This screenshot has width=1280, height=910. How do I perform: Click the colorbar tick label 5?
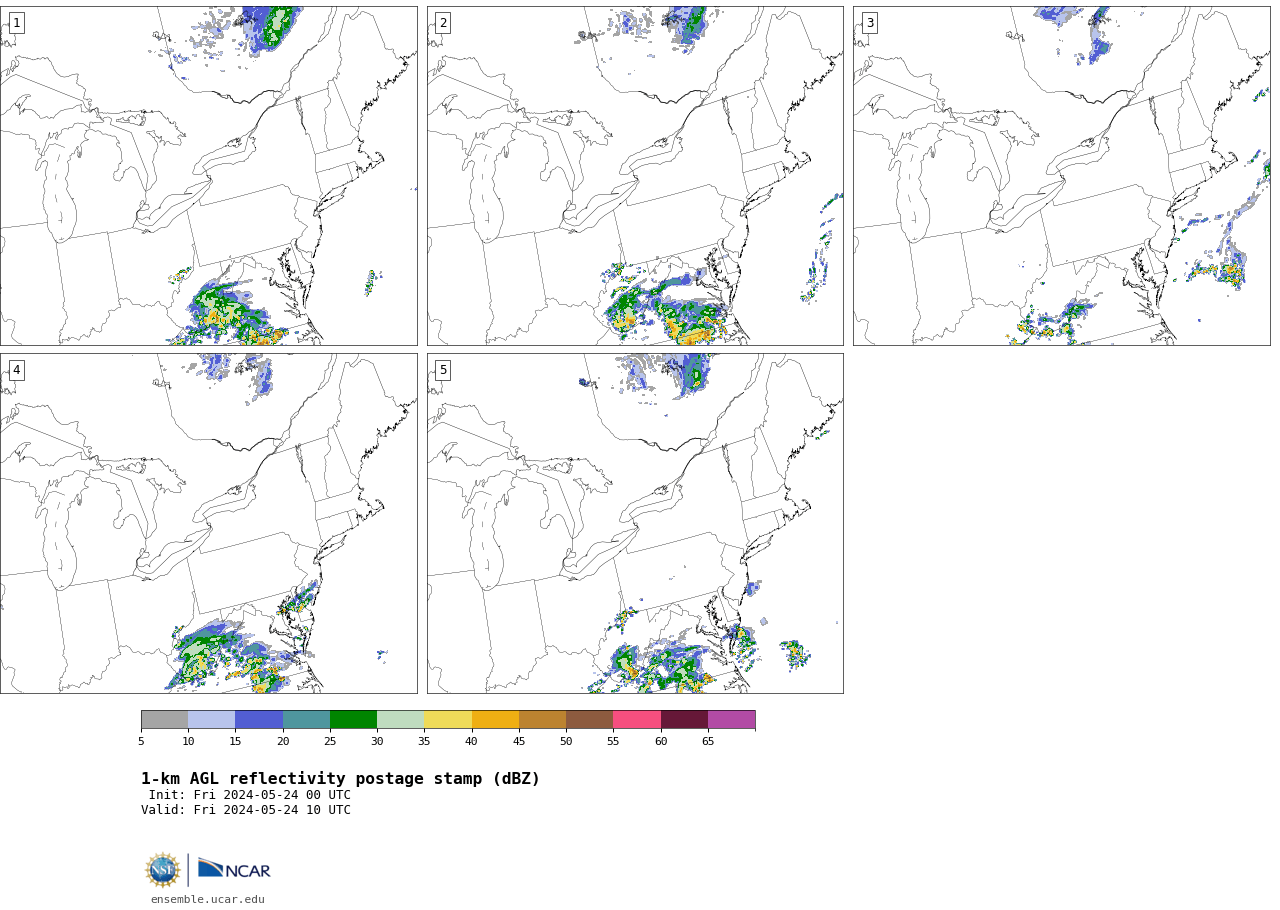(141, 741)
